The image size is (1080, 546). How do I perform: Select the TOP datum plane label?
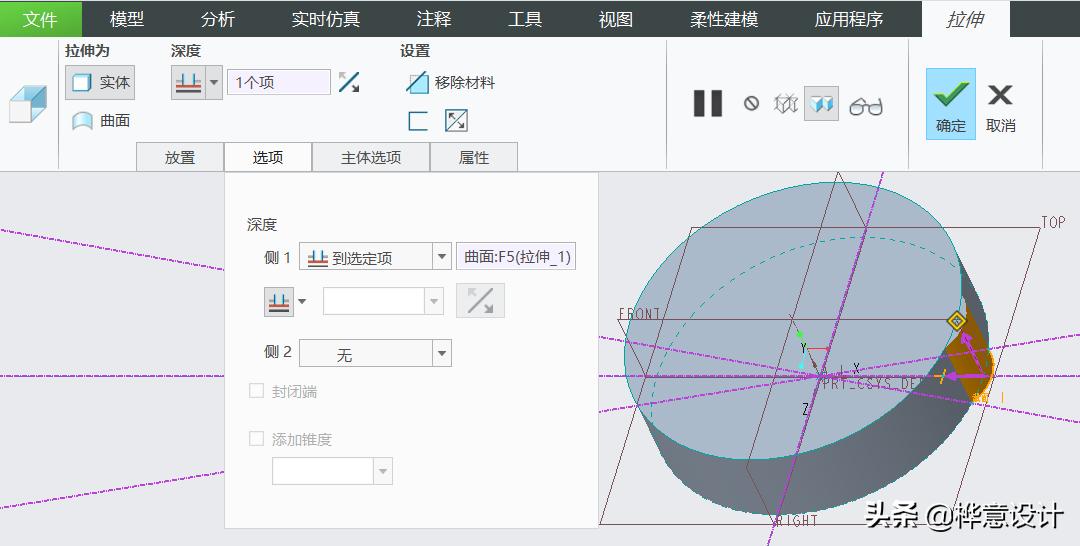(1053, 222)
